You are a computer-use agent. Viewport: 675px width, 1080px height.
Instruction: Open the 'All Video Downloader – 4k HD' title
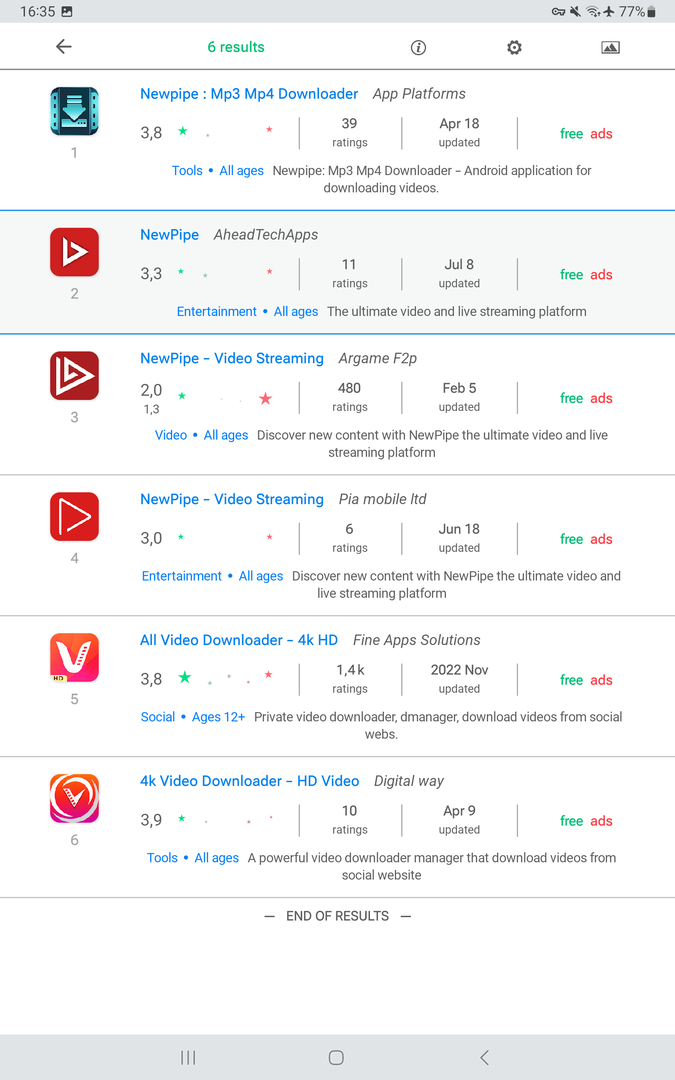239,640
